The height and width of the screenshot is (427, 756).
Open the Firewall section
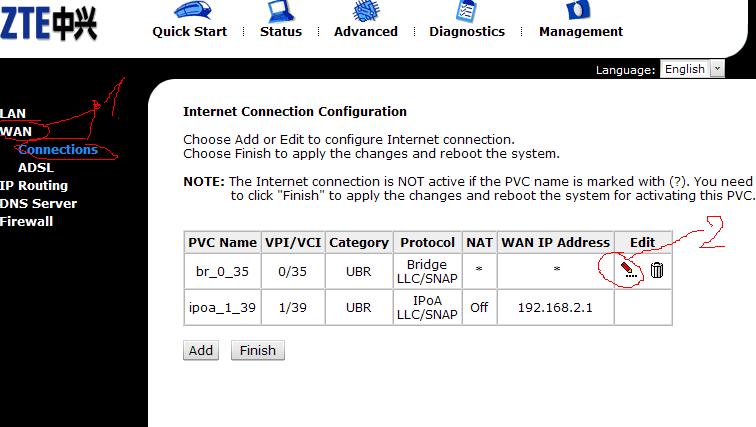(27, 222)
